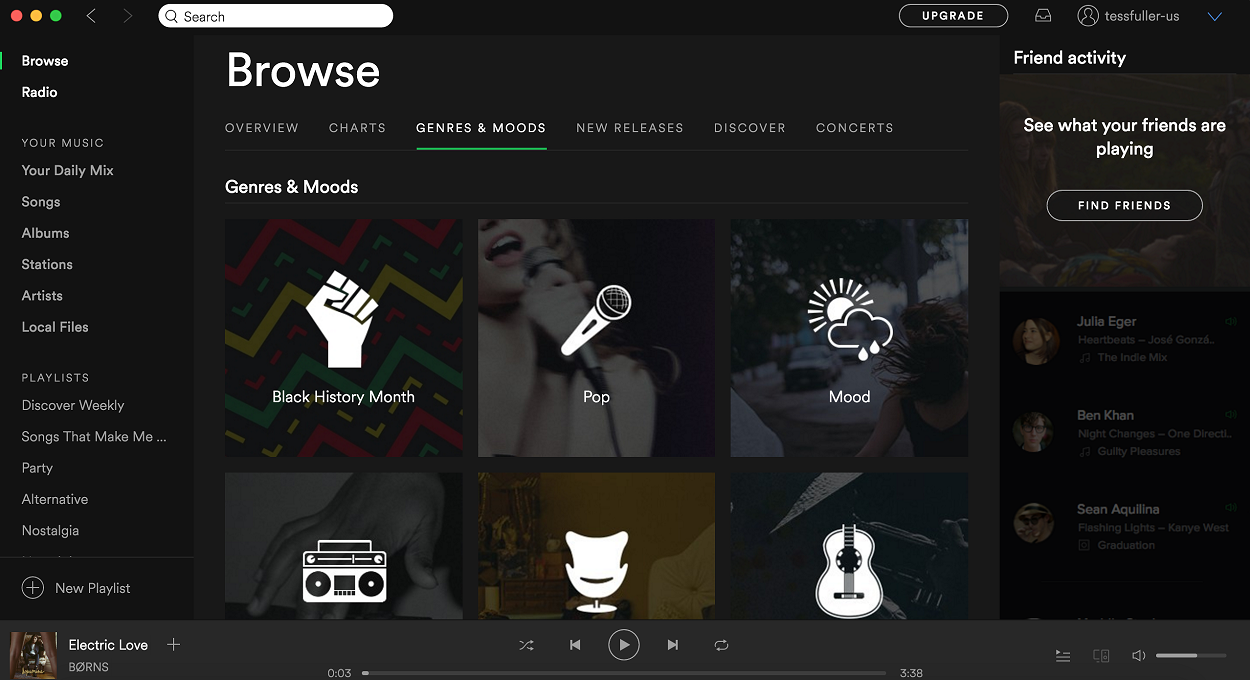Skip to the next track

(673, 645)
